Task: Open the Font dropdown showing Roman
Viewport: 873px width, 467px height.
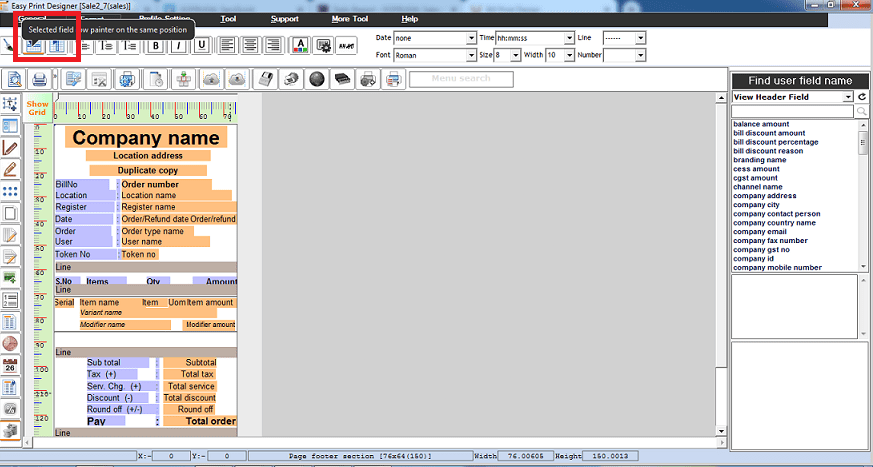Action: pos(471,55)
